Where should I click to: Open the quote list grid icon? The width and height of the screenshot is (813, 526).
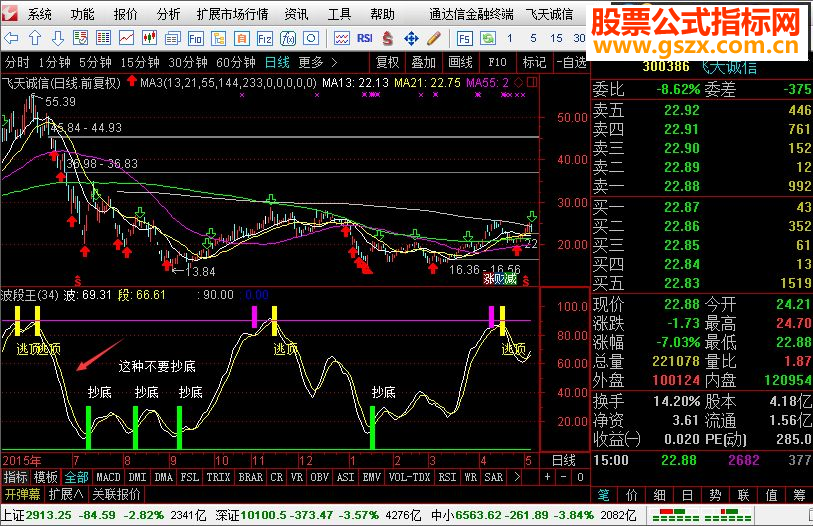(x=104, y=38)
